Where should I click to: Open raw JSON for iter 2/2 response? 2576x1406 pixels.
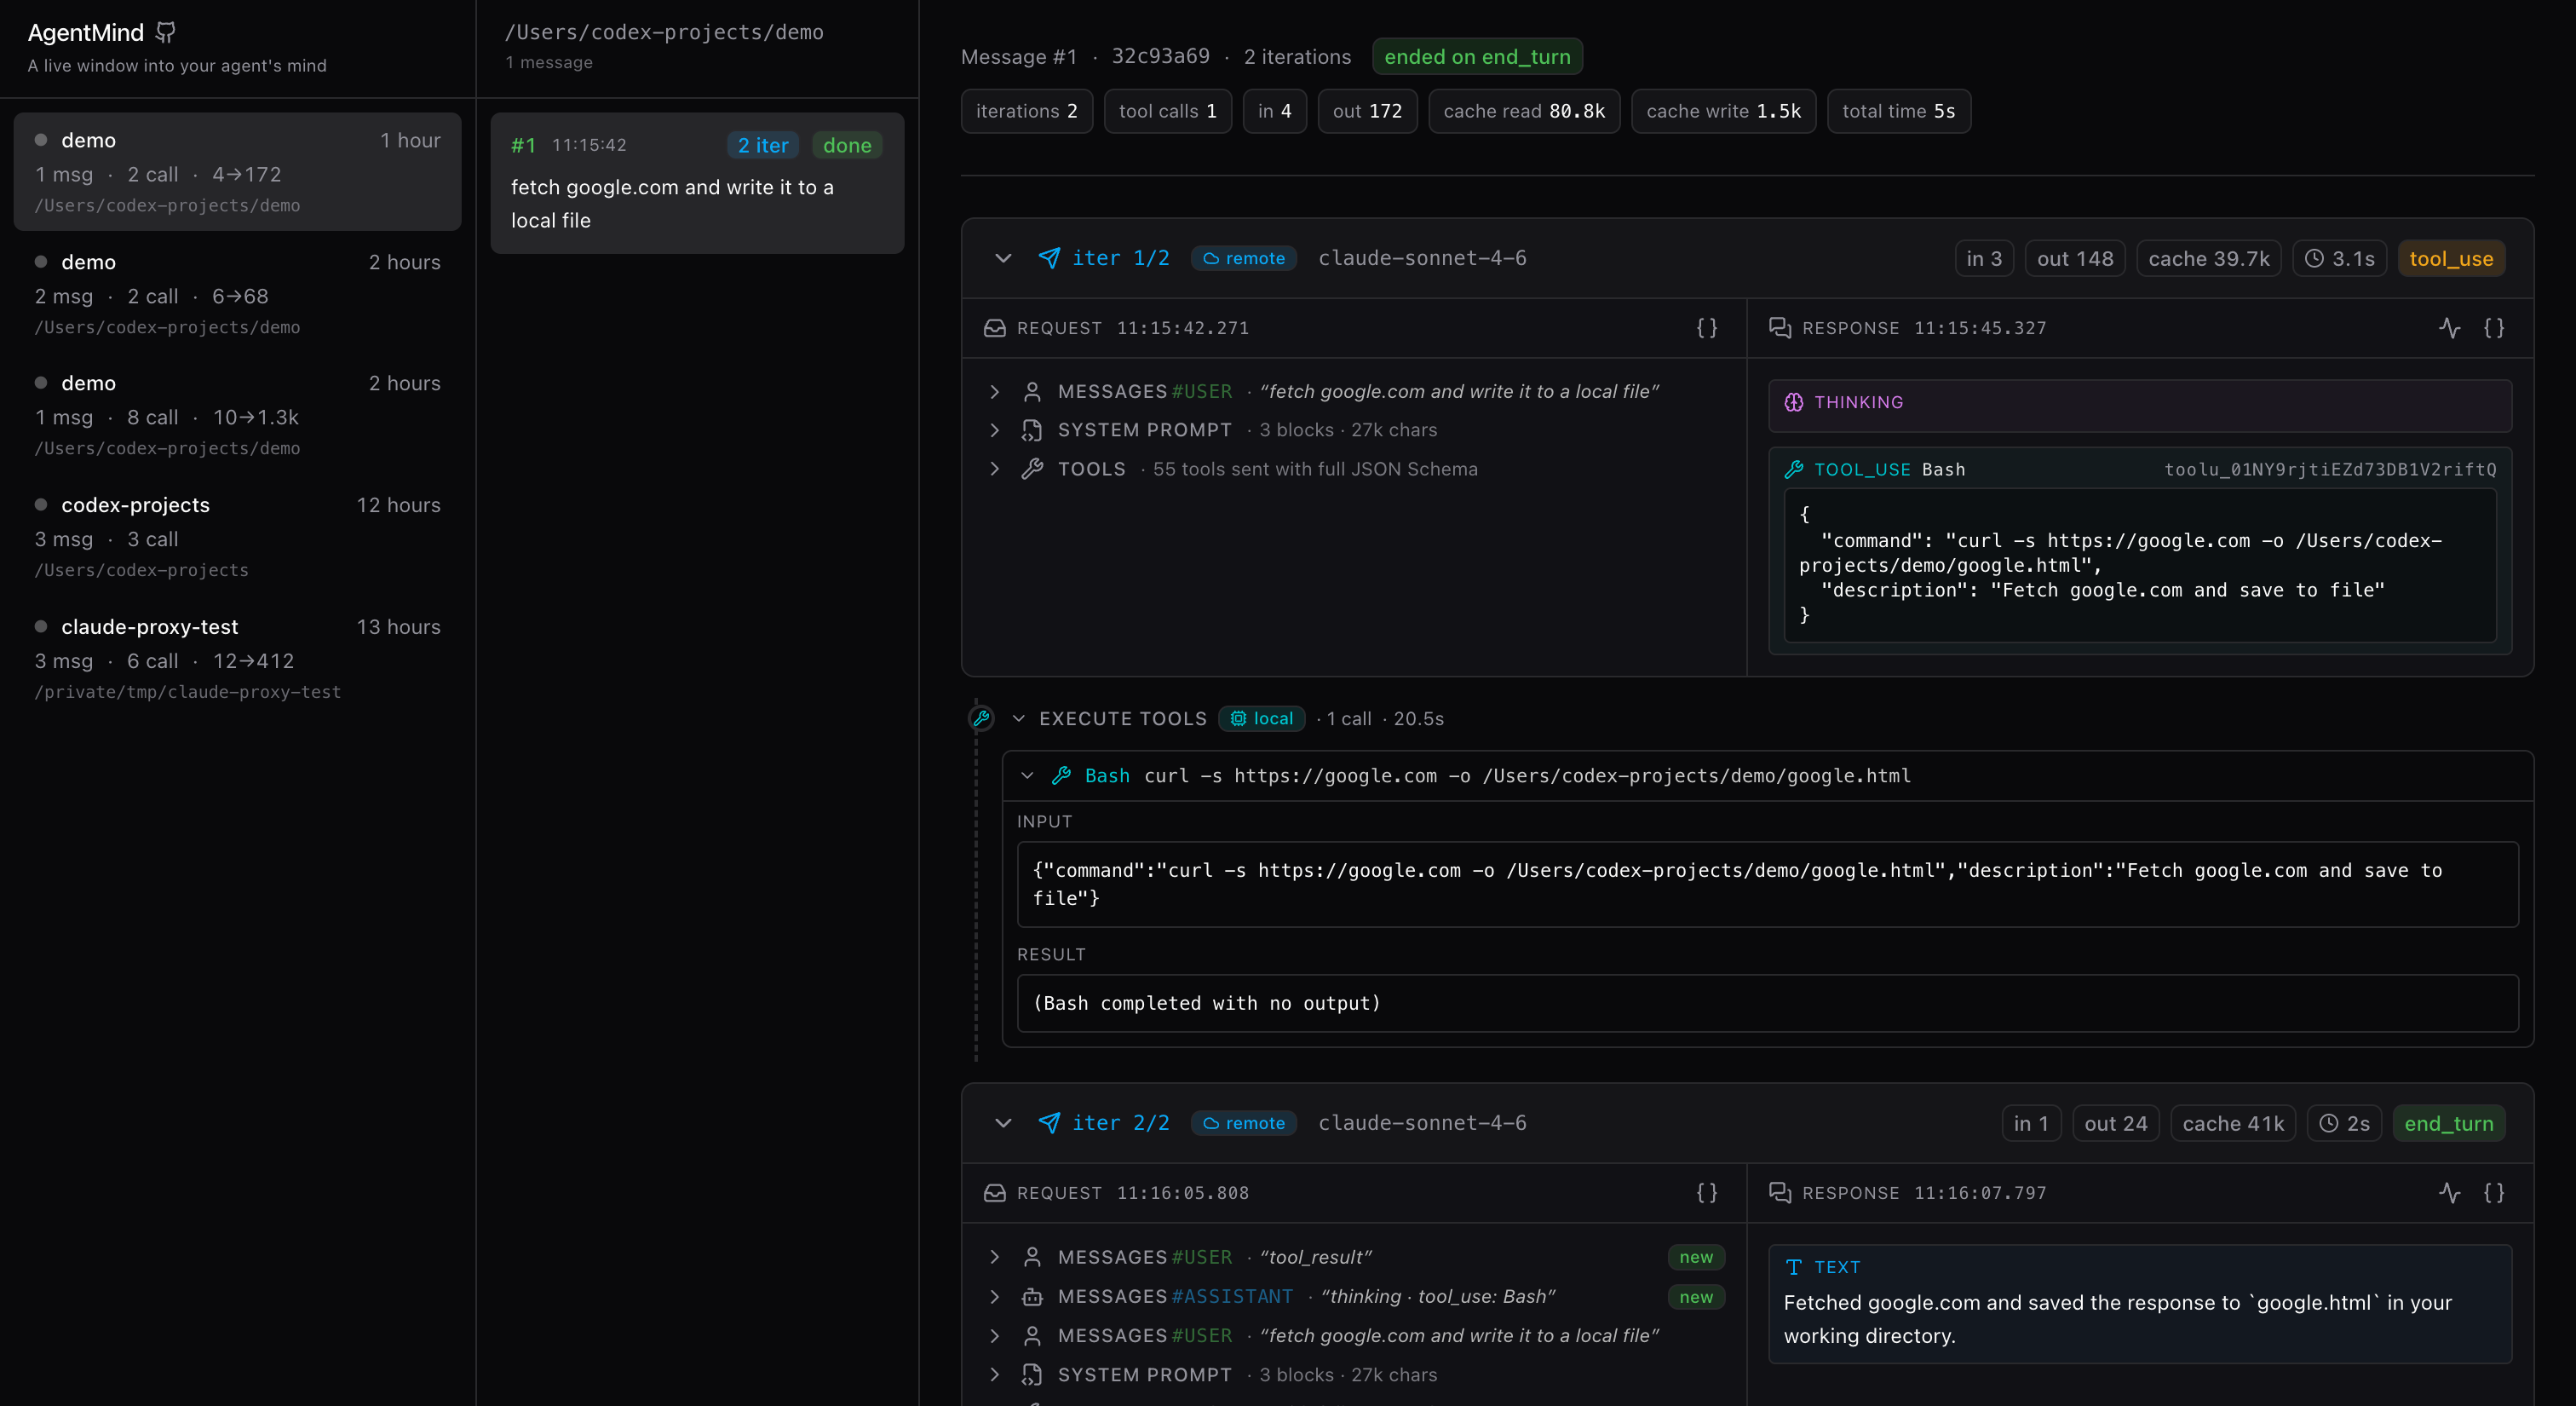tap(2494, 1193)
